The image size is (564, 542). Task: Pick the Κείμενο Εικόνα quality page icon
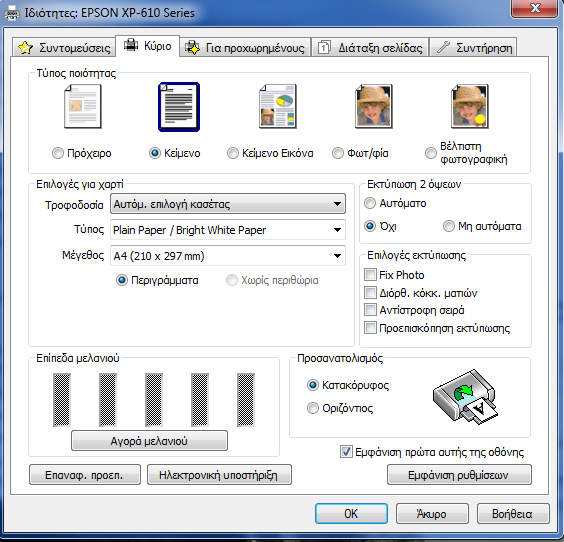(278, 106)
